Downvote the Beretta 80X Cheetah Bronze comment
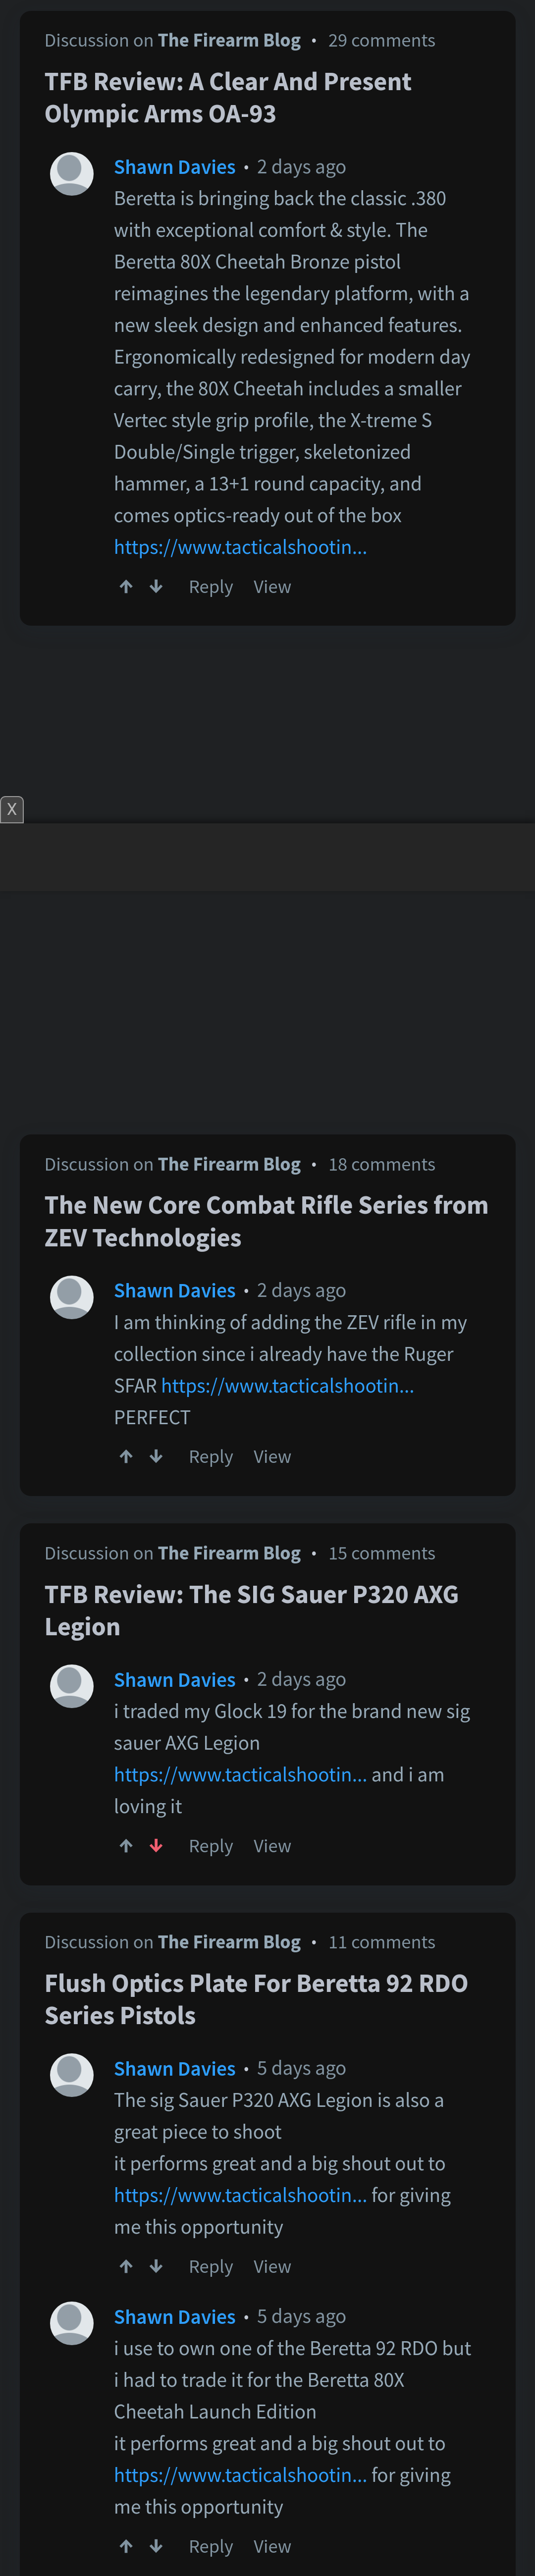Image resolution: width=535 pixels, height=2576 pixels. [x=156, y=587]
